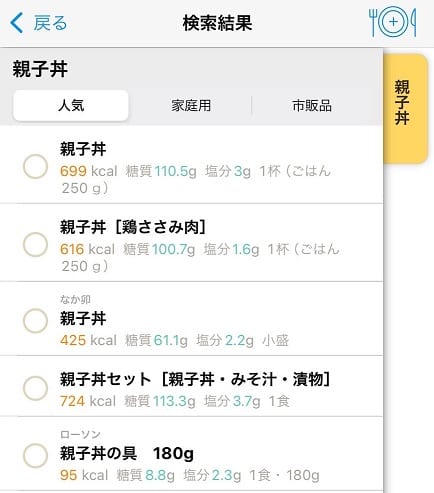
Task: Tap the back chevron arrow icon
Action: (x=17, y=23)
